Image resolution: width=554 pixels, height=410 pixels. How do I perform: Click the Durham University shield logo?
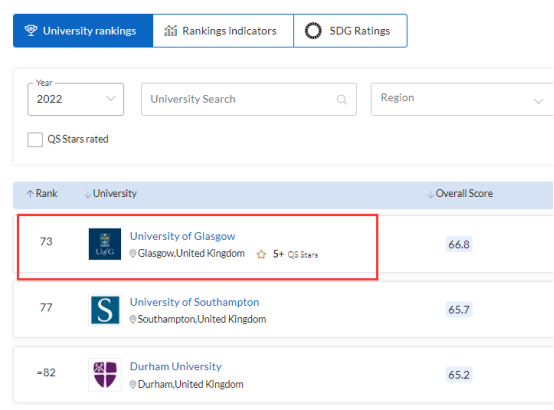105,375
